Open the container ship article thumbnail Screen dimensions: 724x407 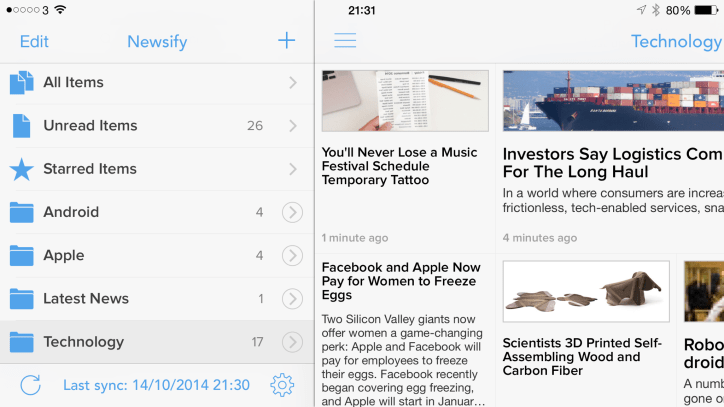[612, 101]
